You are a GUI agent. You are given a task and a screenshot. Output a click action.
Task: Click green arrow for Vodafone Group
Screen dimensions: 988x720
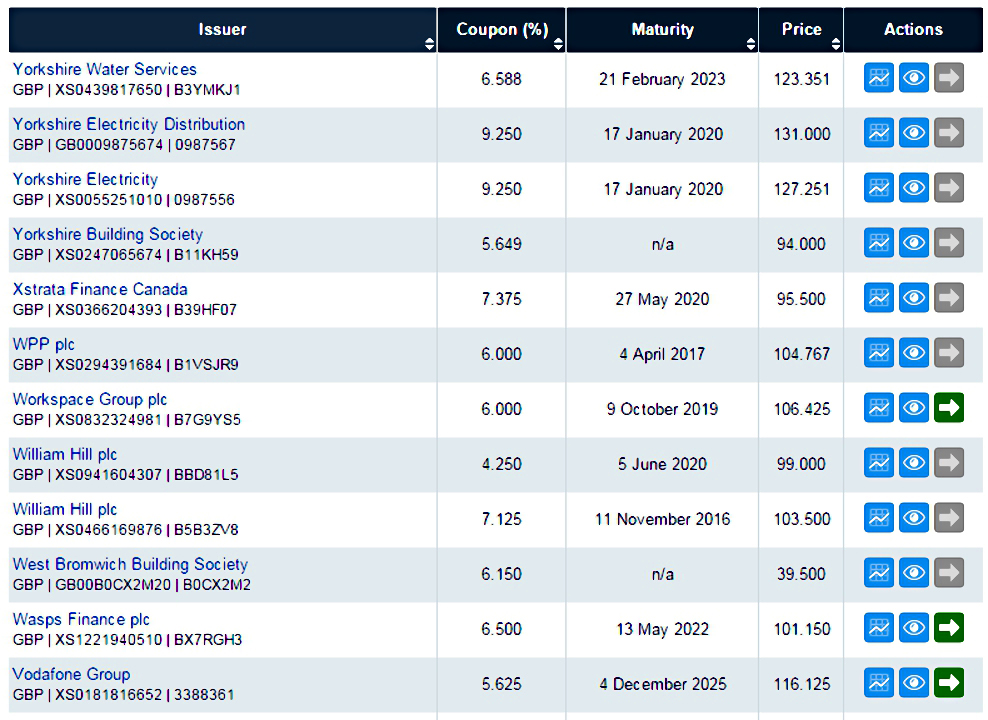tap(949, 683)
